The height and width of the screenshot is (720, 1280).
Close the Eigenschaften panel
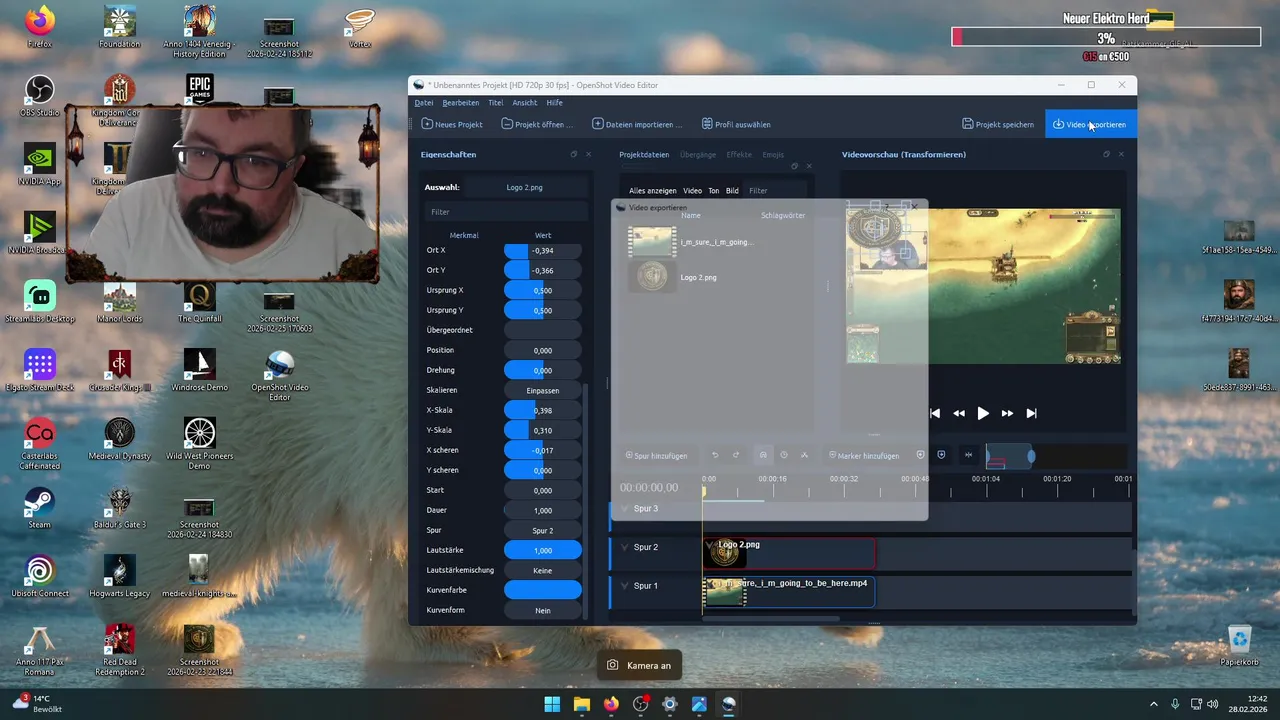[589, 154]
